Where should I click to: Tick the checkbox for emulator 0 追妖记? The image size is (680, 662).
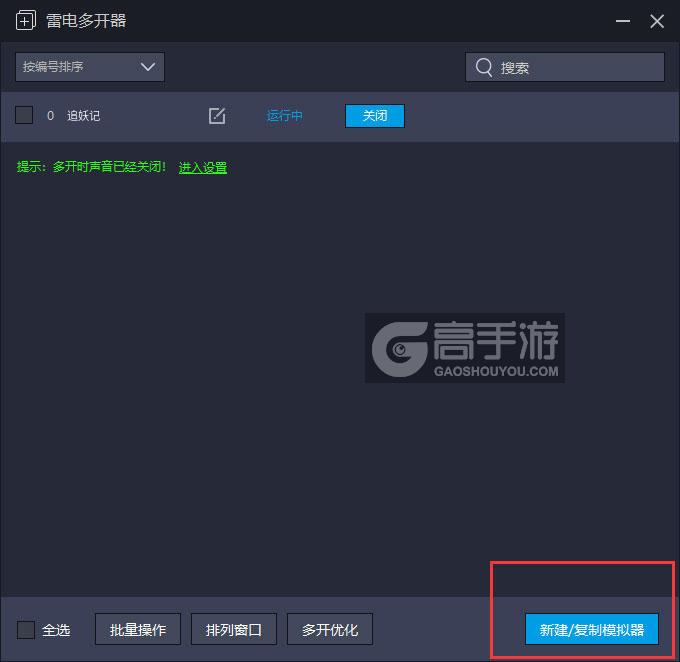(24, 115)
